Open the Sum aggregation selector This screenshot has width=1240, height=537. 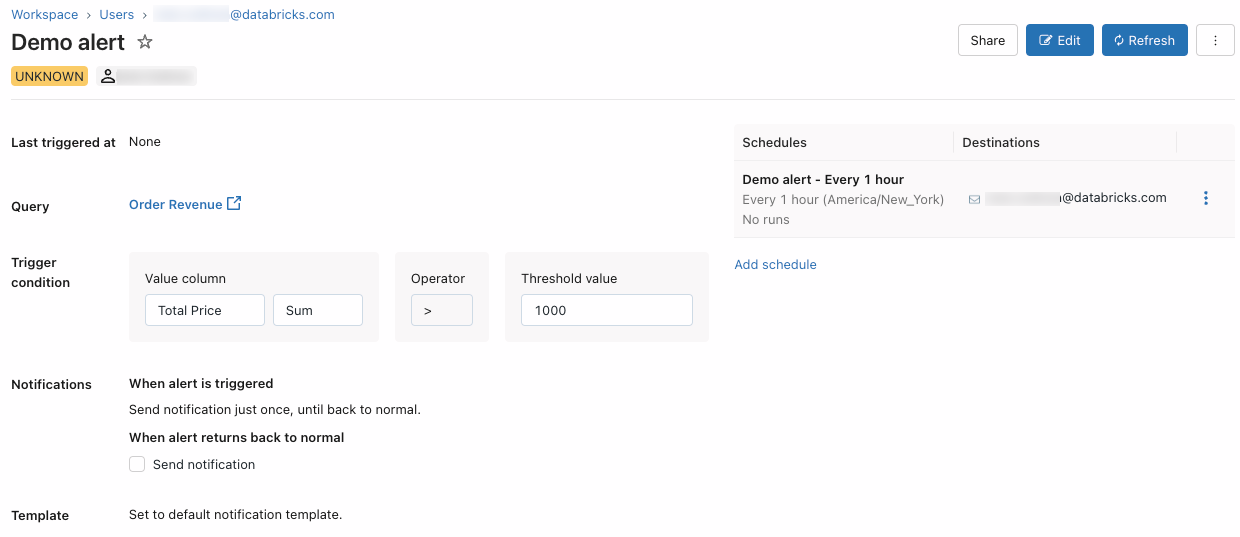tap(317, 310)
